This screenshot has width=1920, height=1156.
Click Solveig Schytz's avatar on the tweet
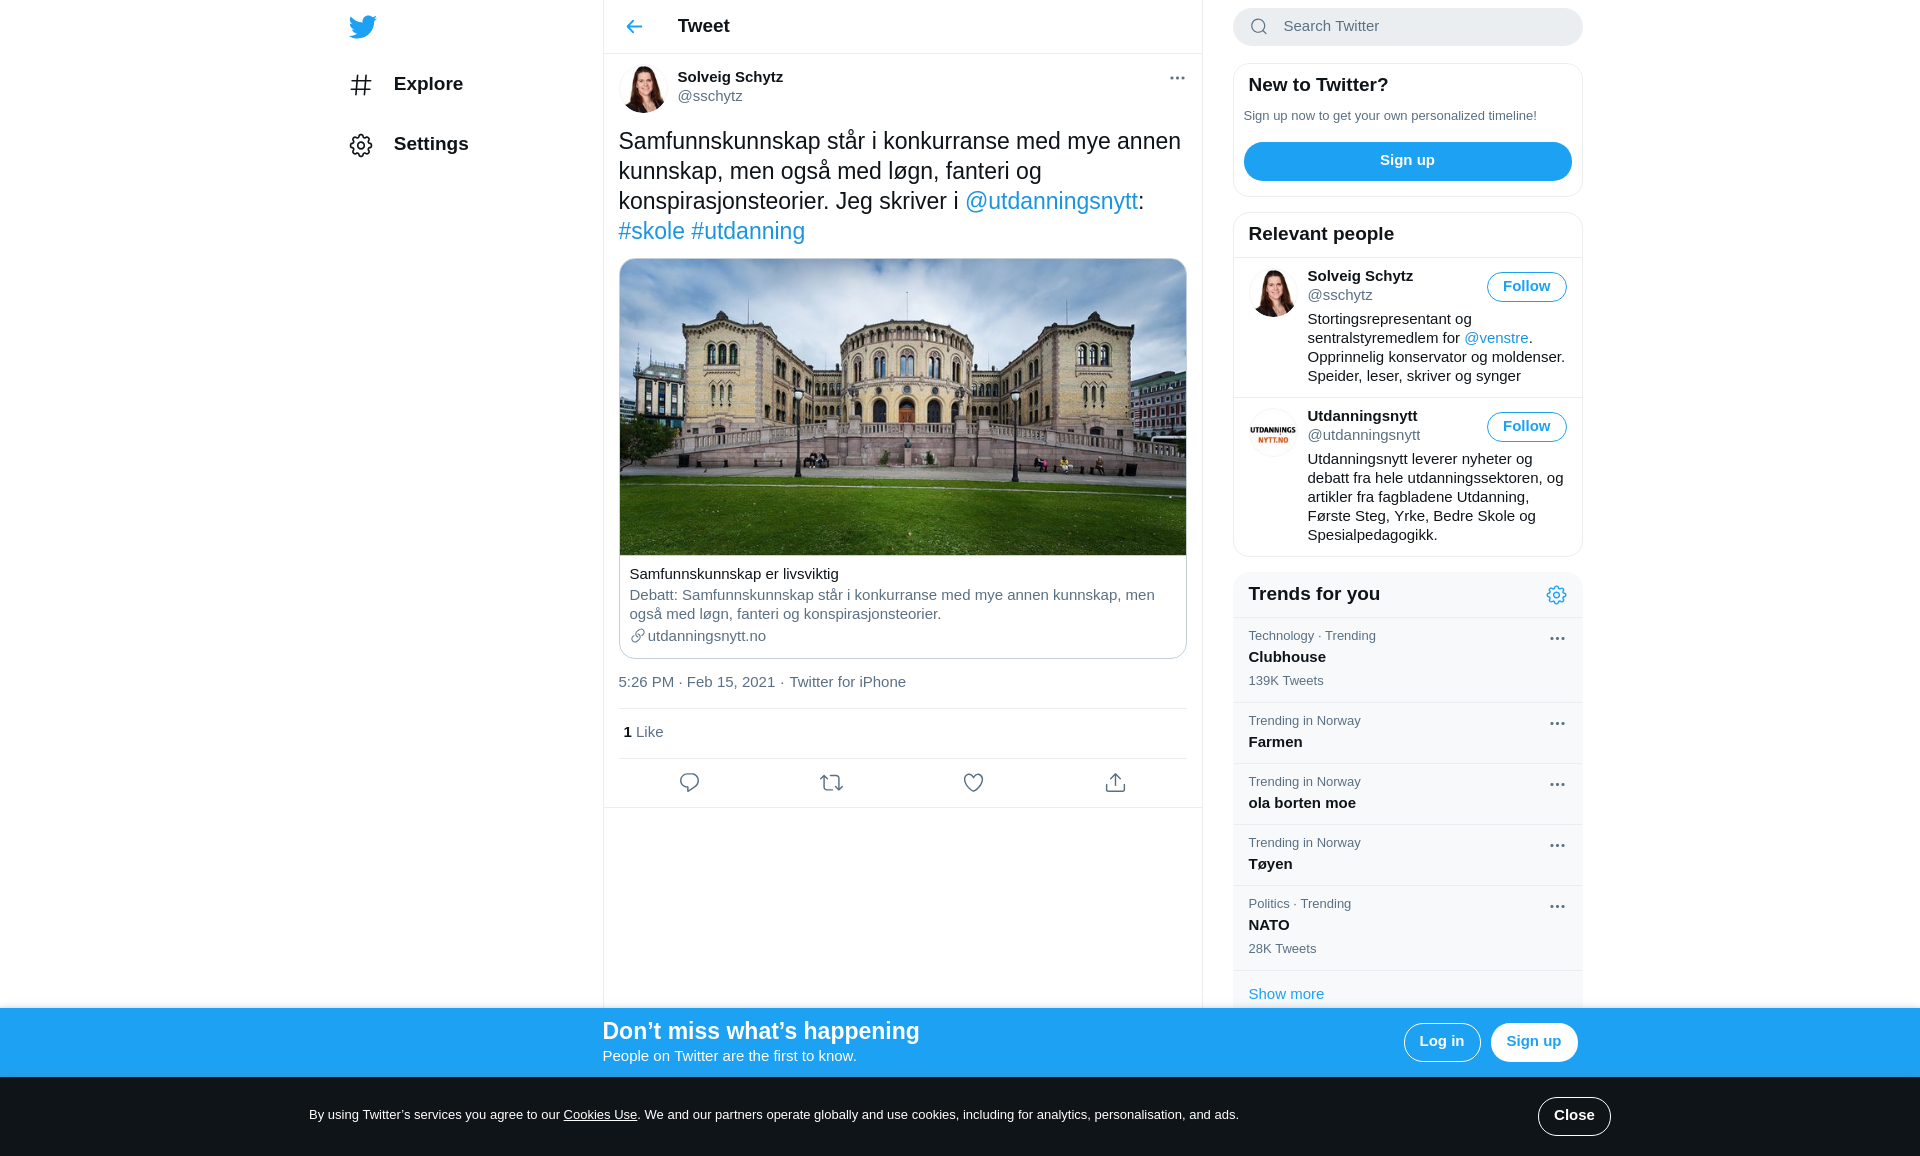pos(643,88)
